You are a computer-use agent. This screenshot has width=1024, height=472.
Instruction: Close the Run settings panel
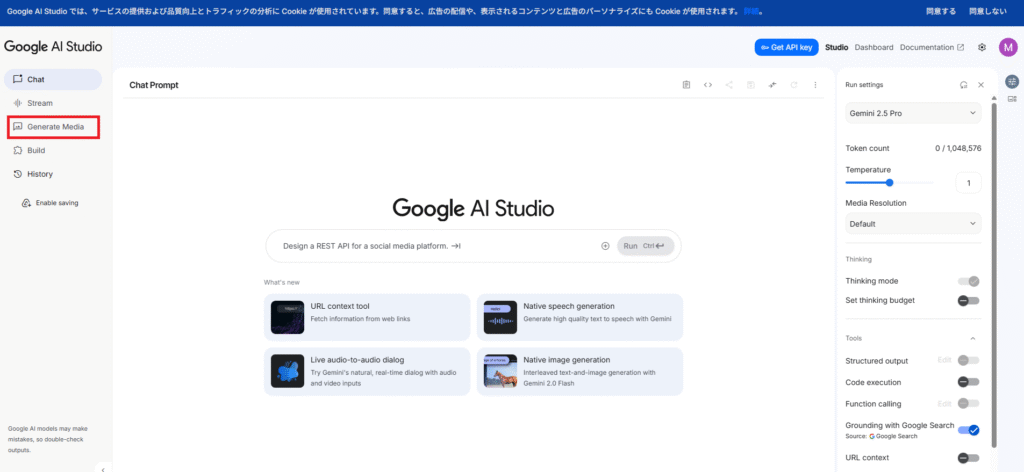pos(980,85)
